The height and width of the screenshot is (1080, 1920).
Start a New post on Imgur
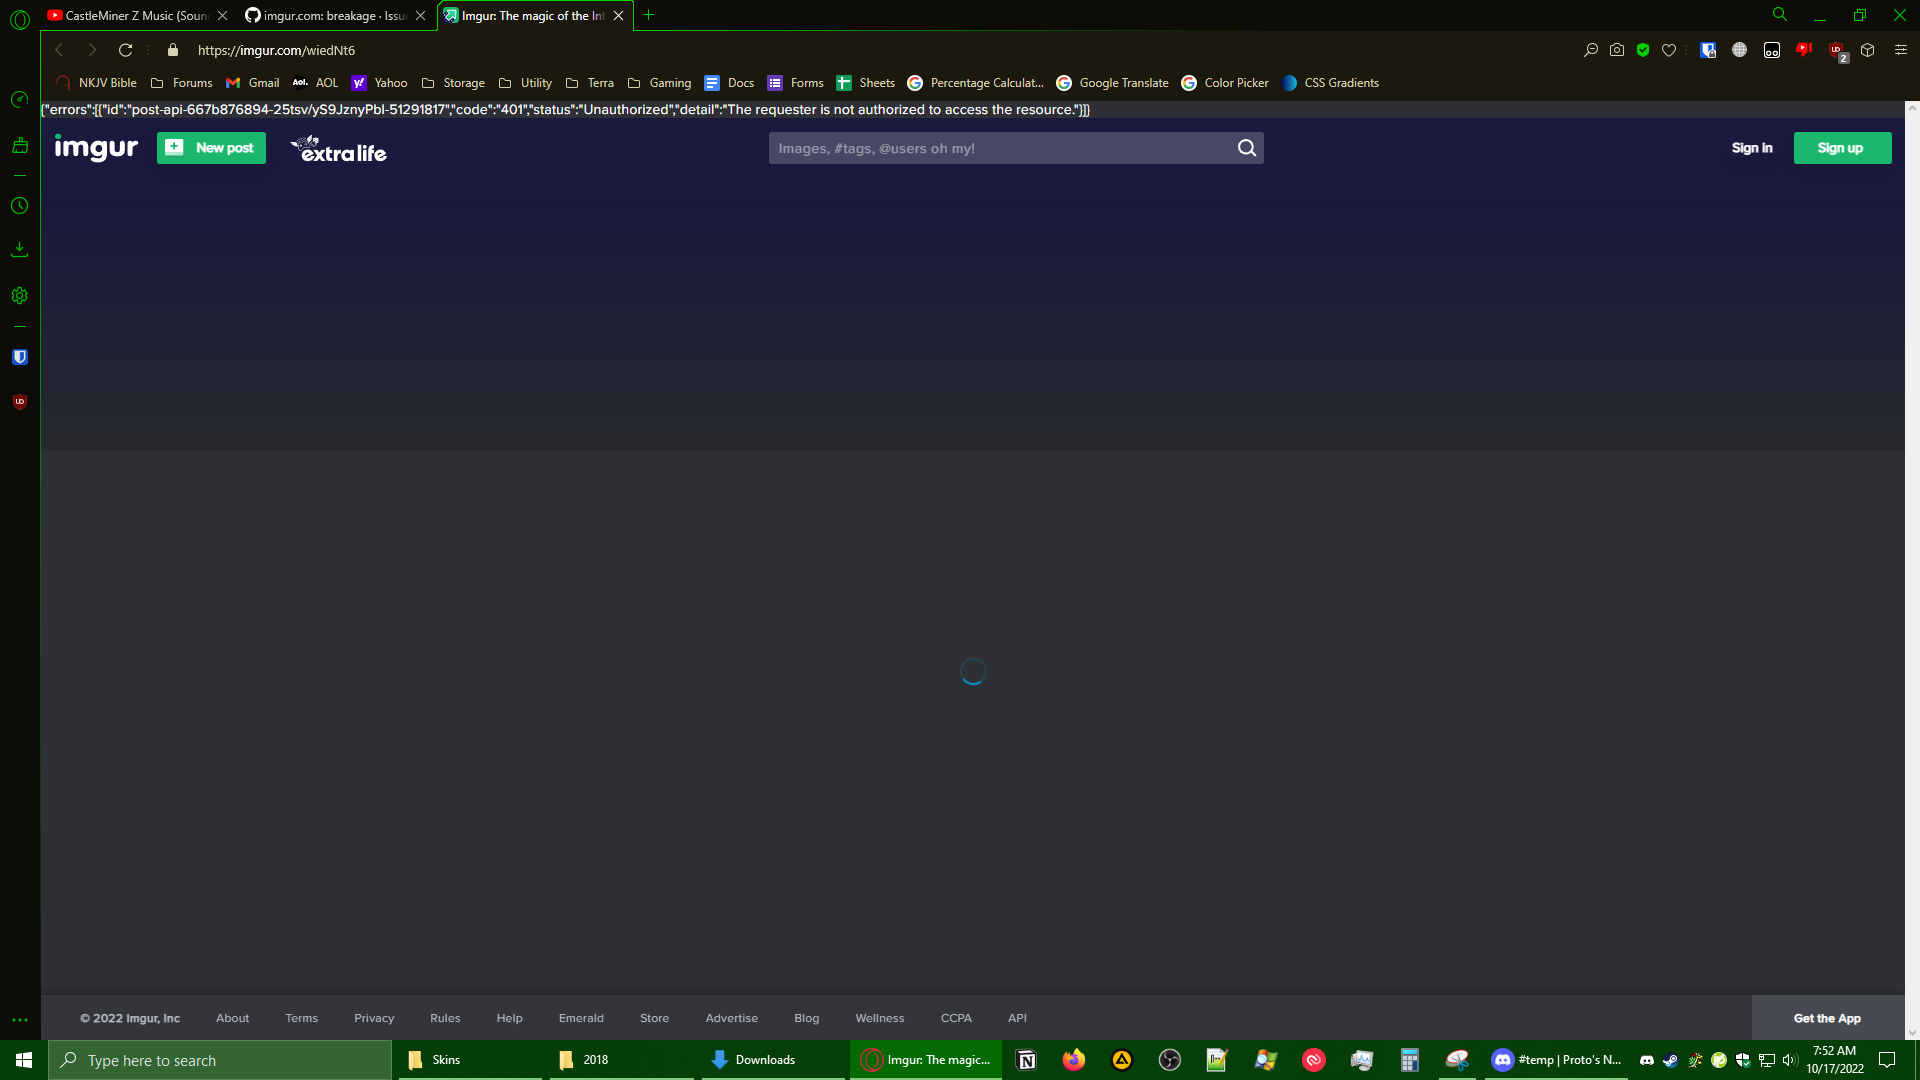coord(211,147)
